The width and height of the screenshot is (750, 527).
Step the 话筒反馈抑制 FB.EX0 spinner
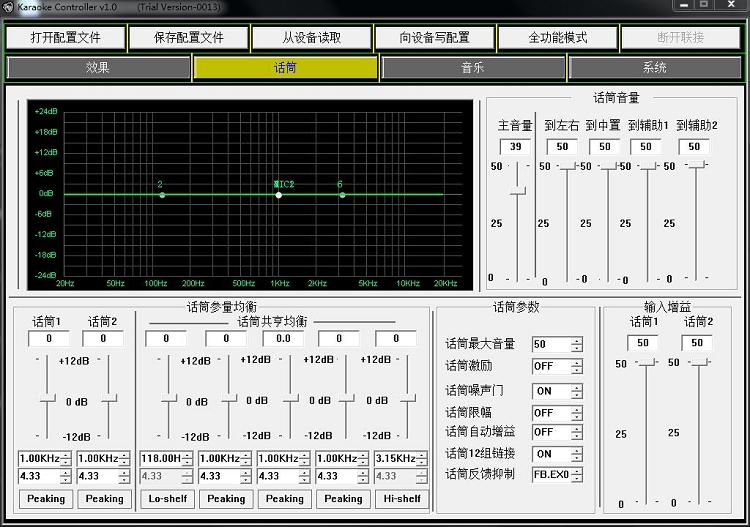(577, 475)
